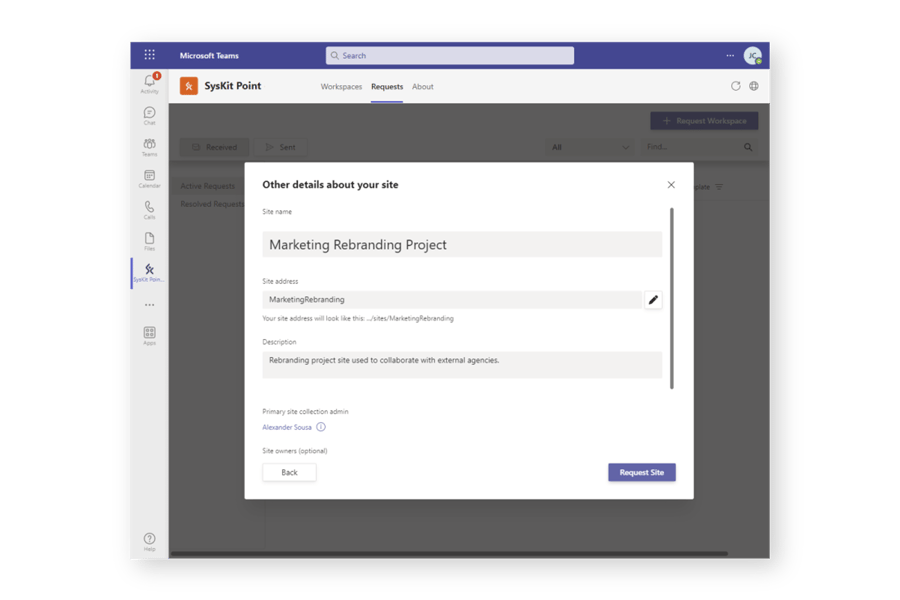Open Alexander Sousa admin link
The width and height of the screenshot is (900, 600).
[287, 427]
